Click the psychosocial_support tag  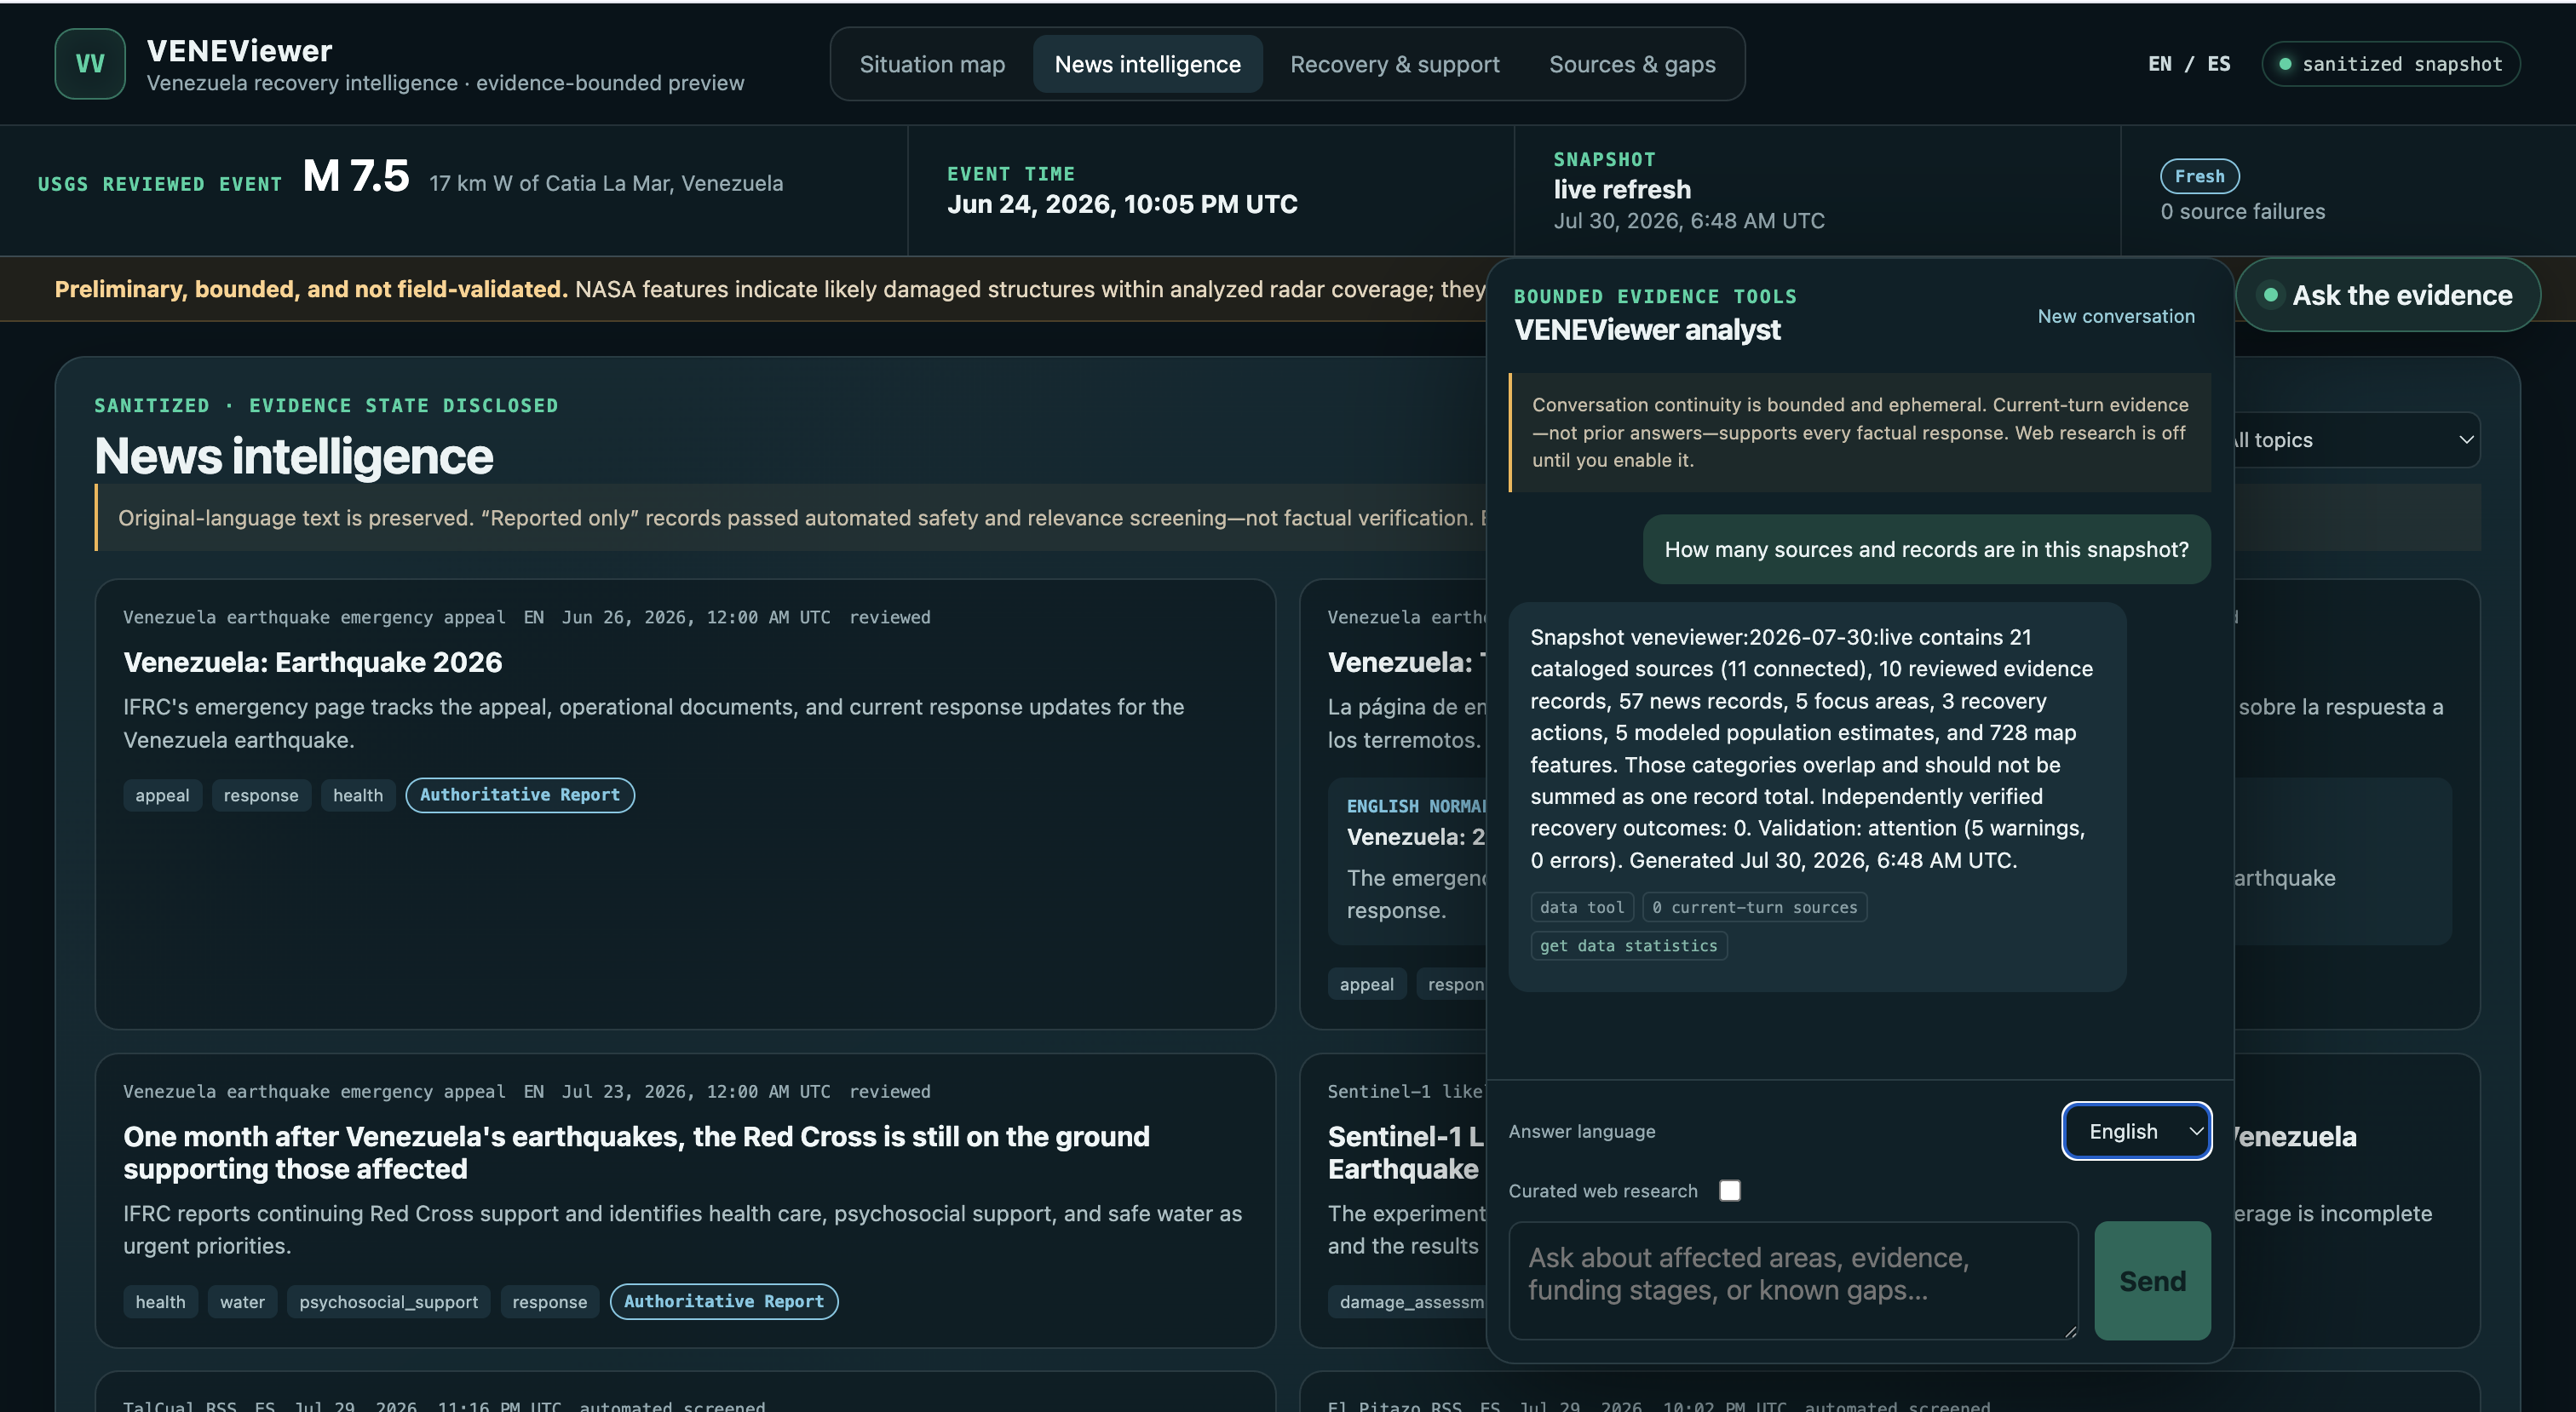click(x=388, y=1301)
